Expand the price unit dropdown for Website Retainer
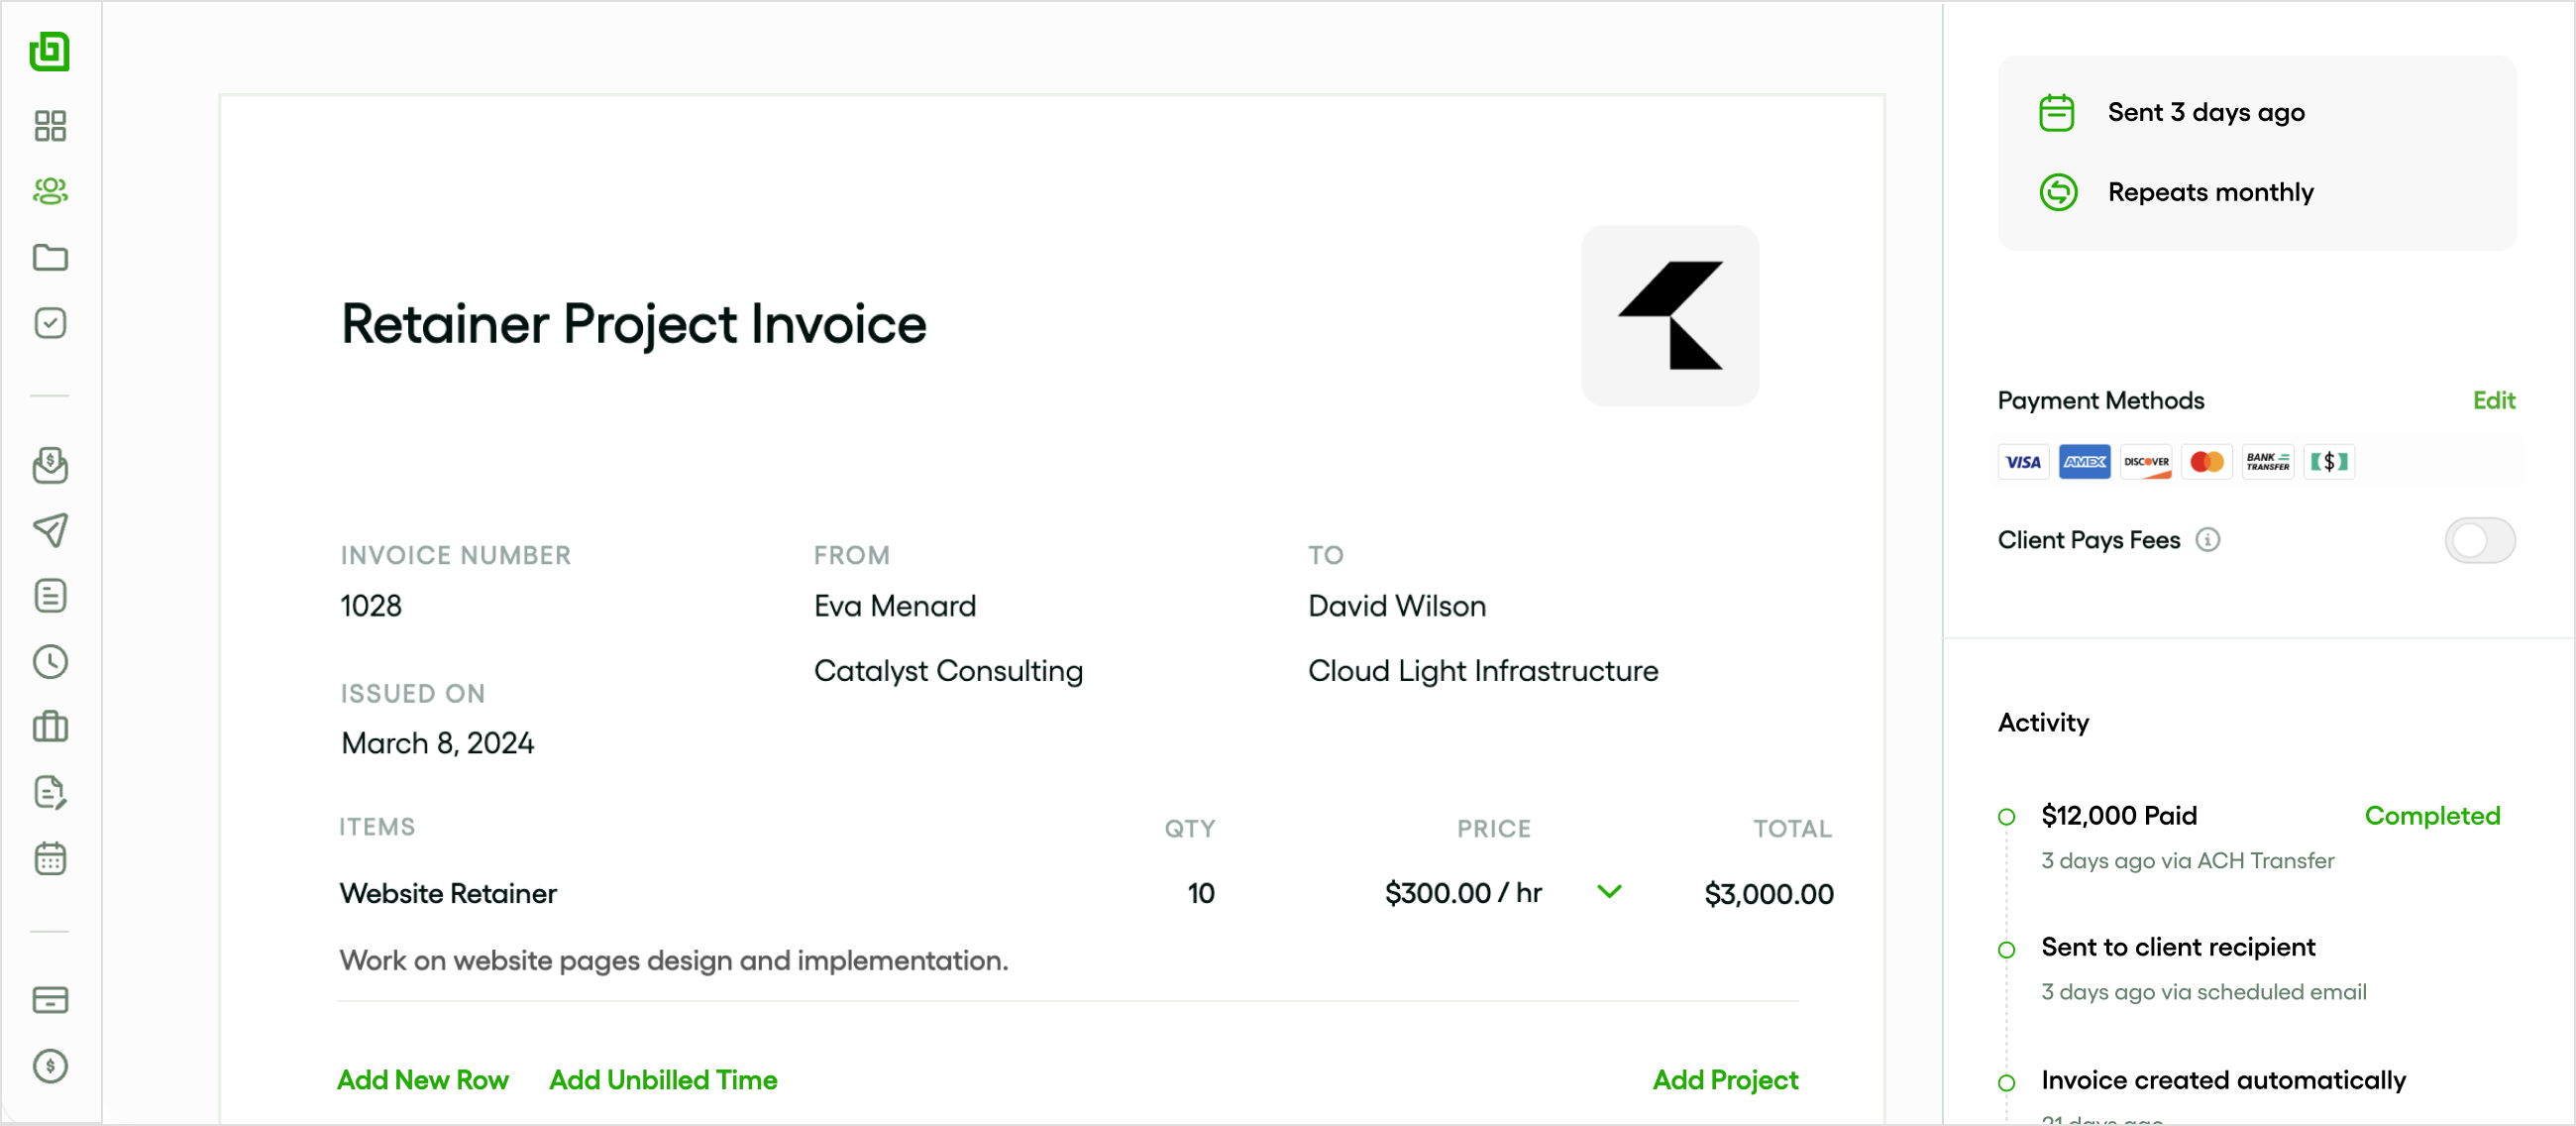Screen dimensions: 2576x1126 [1608, 892]
